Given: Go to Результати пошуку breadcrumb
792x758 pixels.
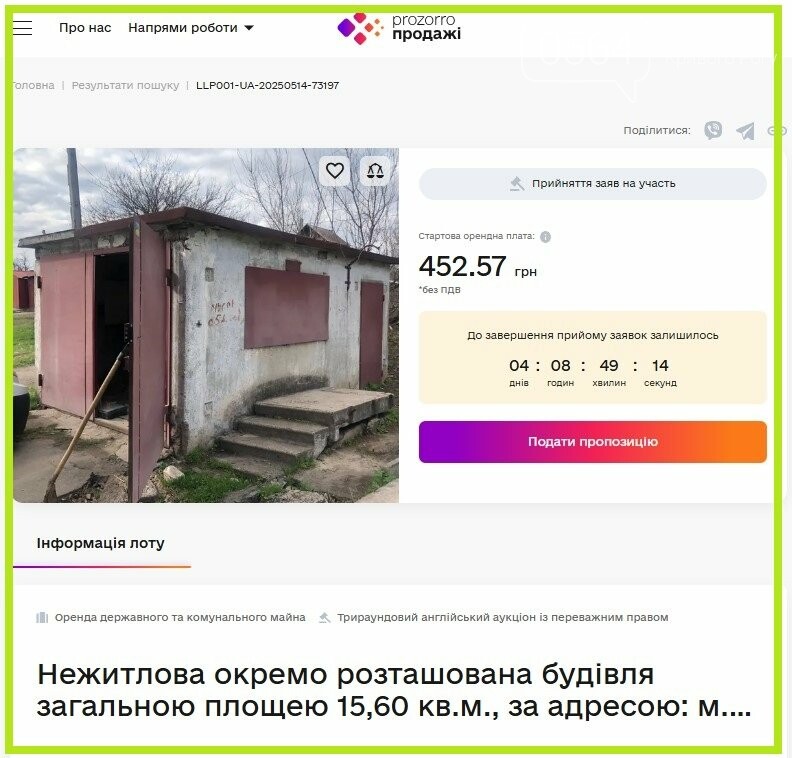Looking at the screenshot, I should click(125, 85).
